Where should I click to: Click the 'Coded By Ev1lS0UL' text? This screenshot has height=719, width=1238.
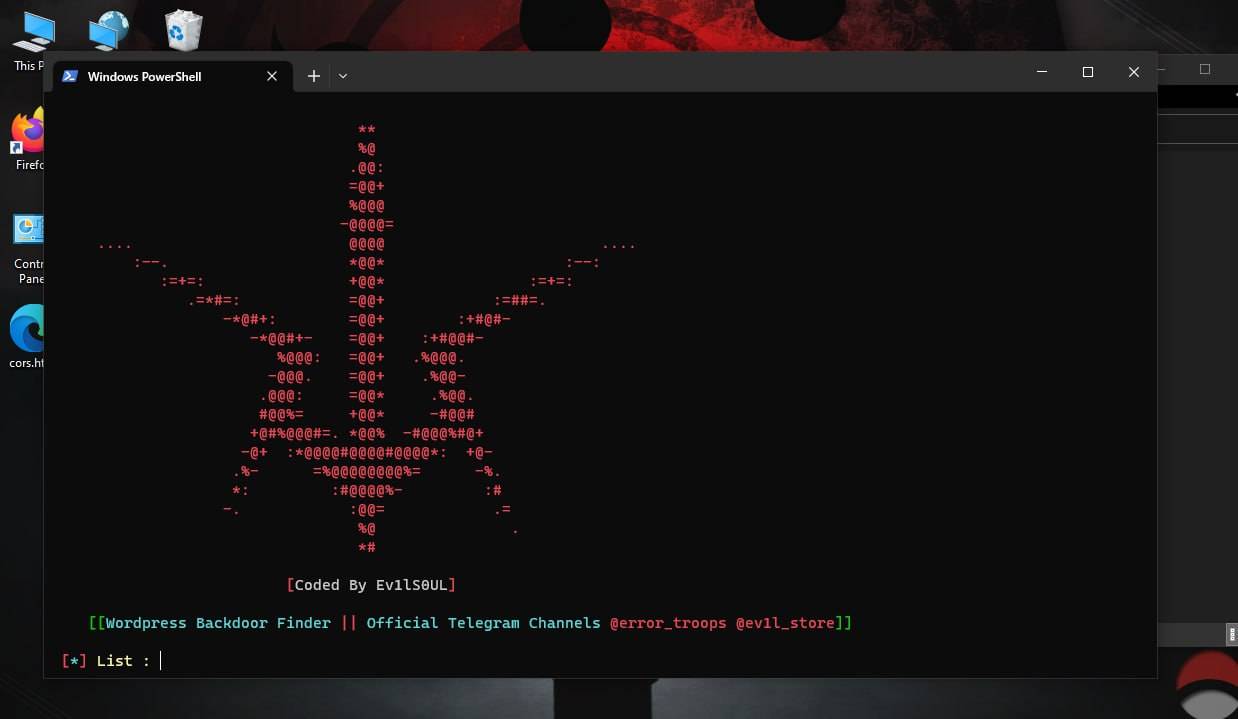[371, 585]
